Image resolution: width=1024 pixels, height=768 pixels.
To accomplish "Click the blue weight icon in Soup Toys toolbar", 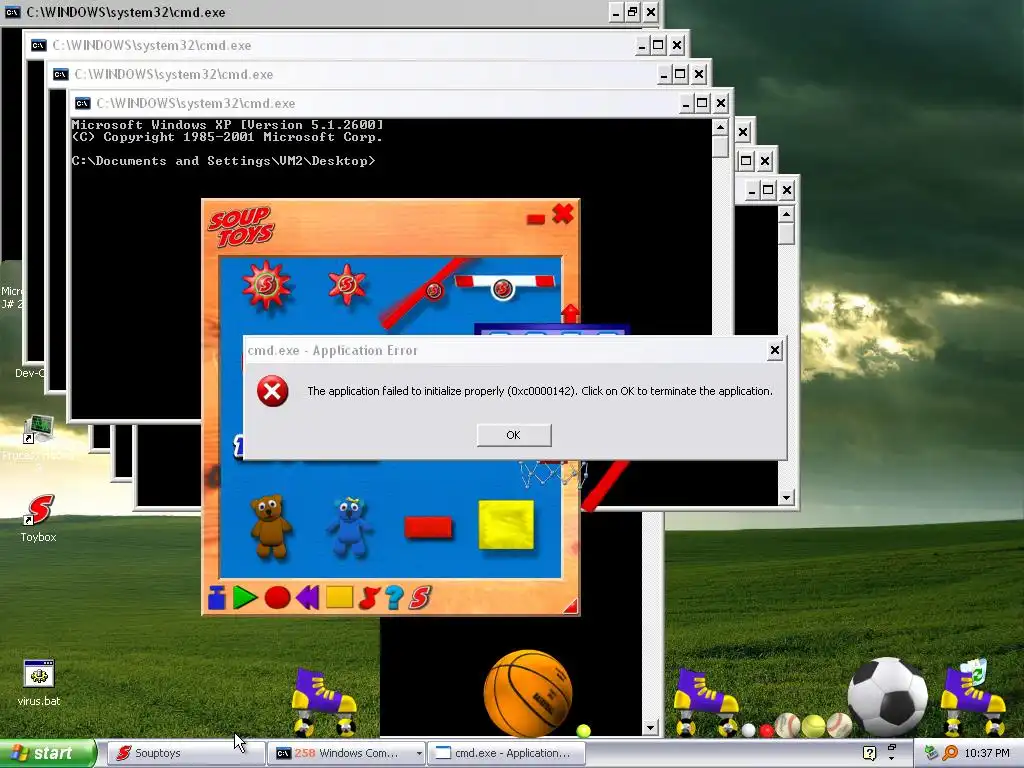I will 216,597.
